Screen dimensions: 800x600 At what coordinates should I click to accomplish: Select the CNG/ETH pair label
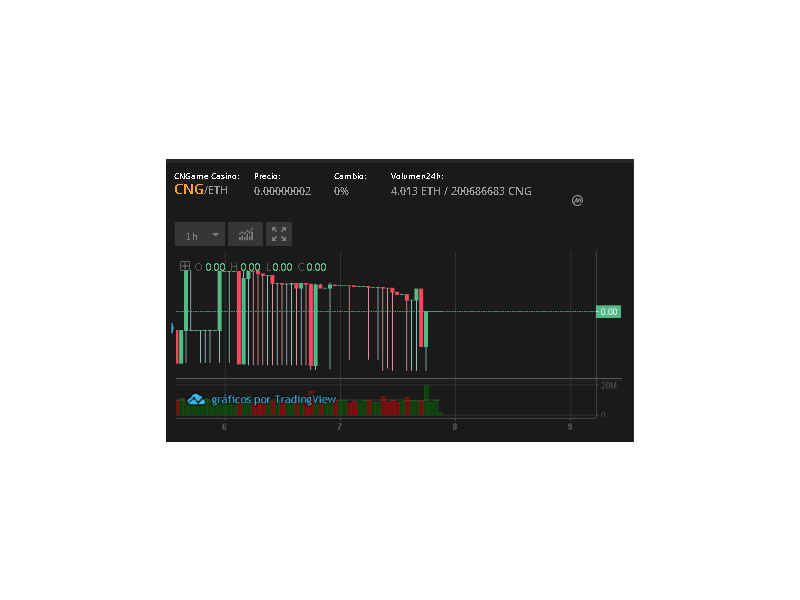[x=201, y=190]
